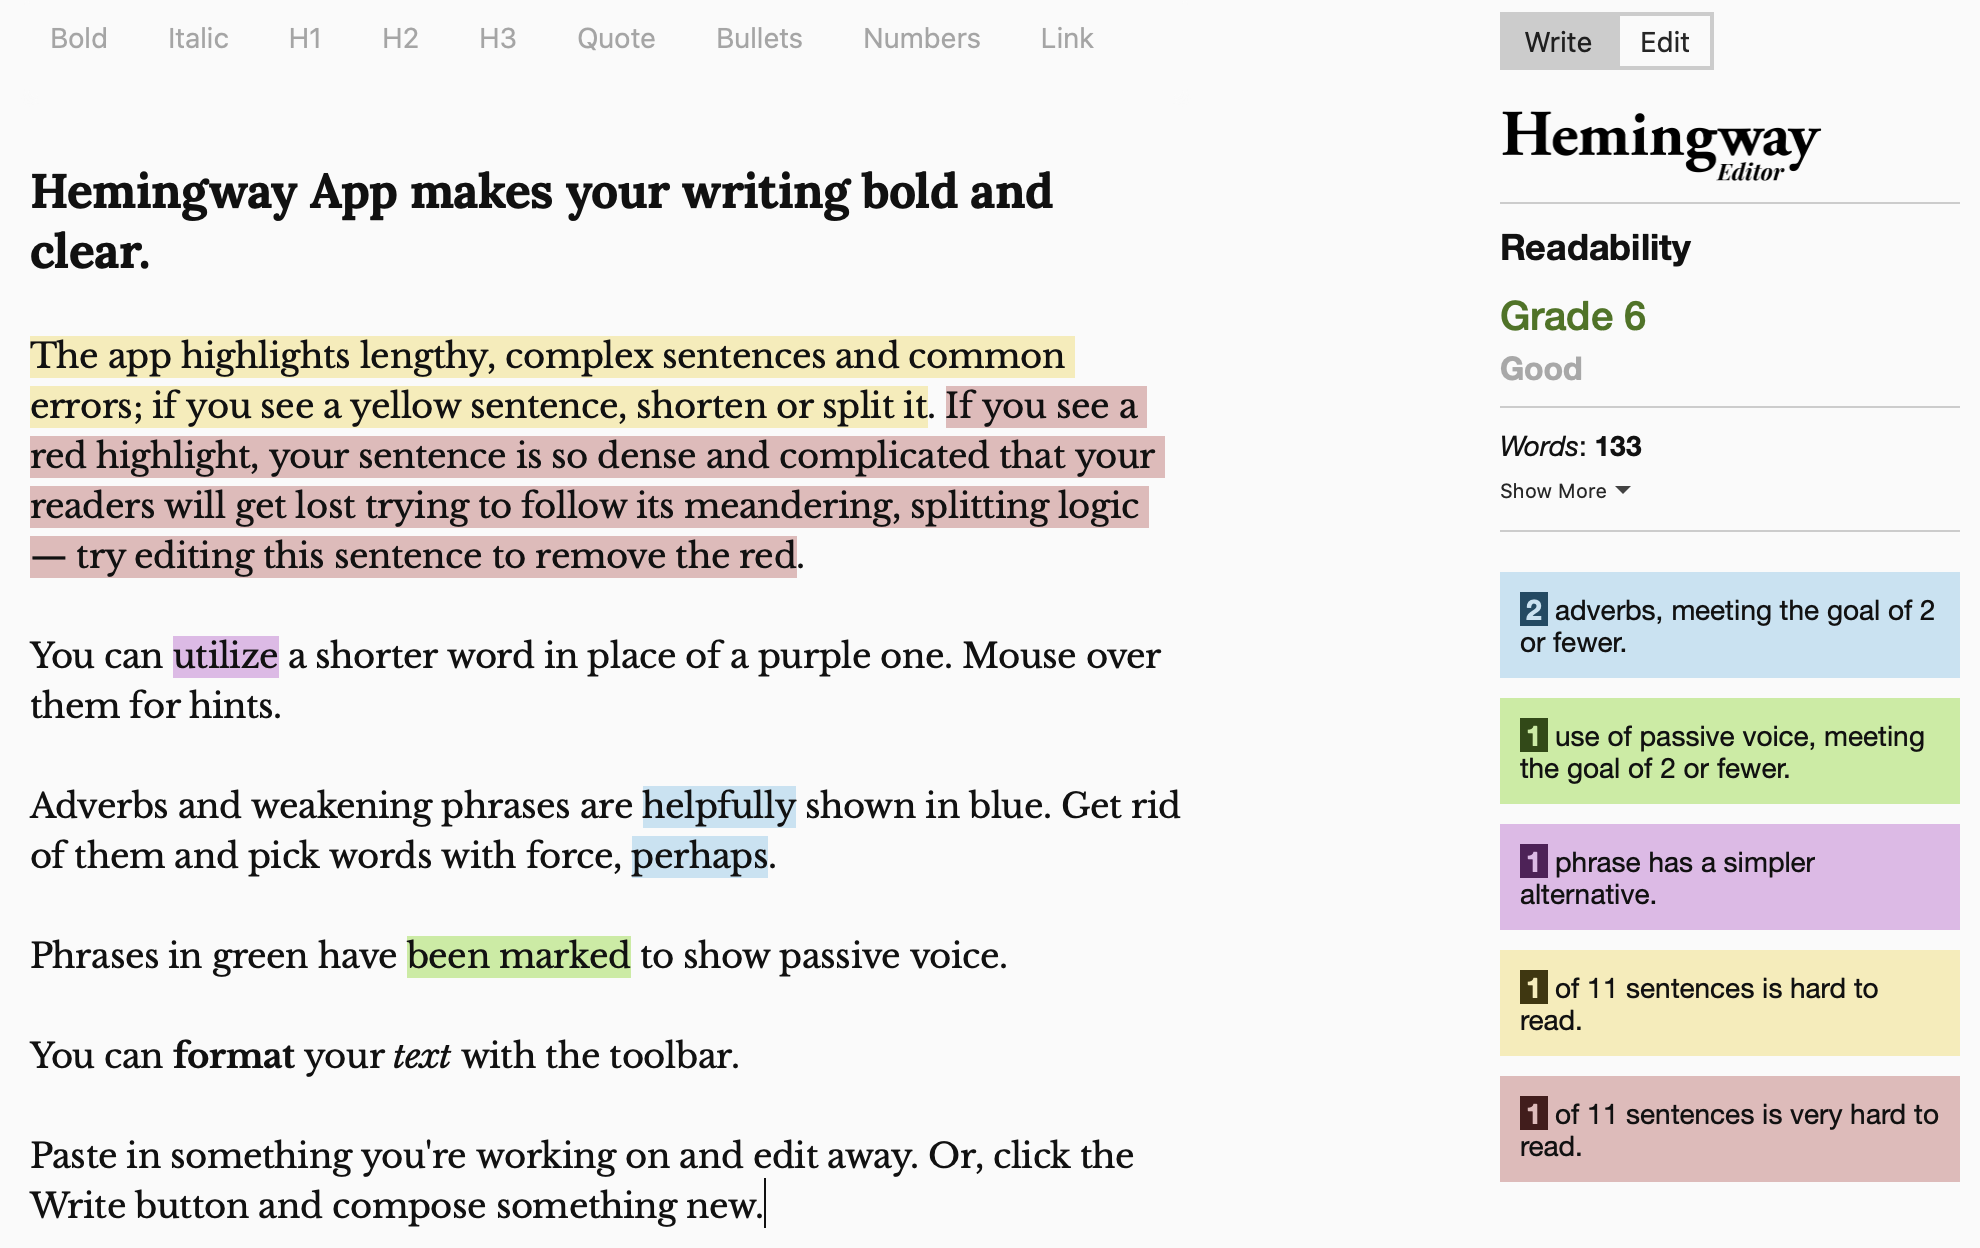Image resolution: width=1980 pixels, height=1248 pixels.
Task: Apply H2 heading style
Action: (399, 38)
